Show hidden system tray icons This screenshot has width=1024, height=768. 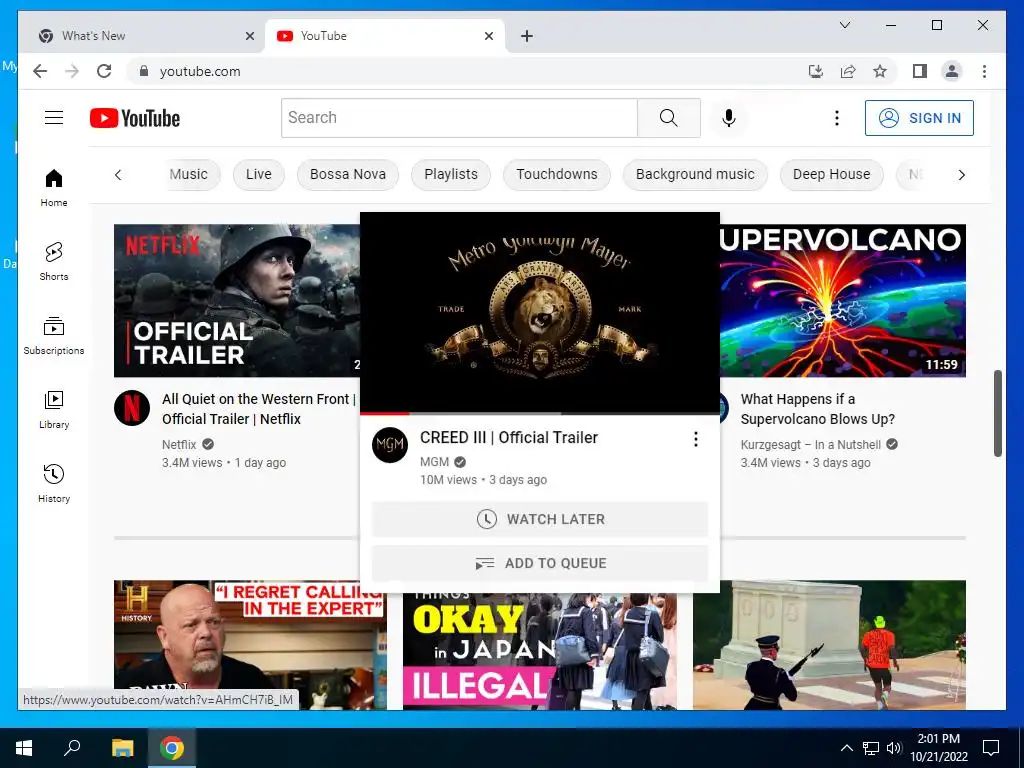coord(846,748)
